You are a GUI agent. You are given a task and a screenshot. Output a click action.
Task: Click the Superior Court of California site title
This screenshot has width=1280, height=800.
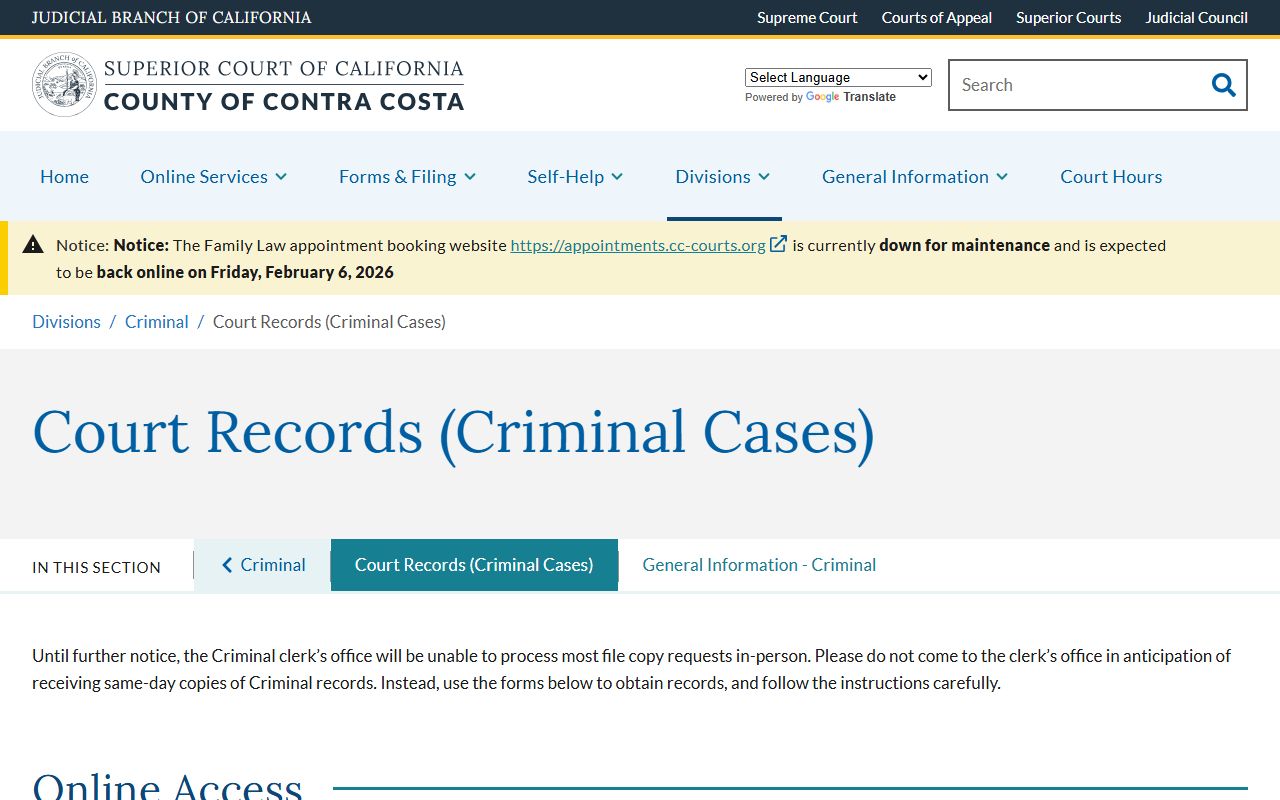click(x=284, y=85)
